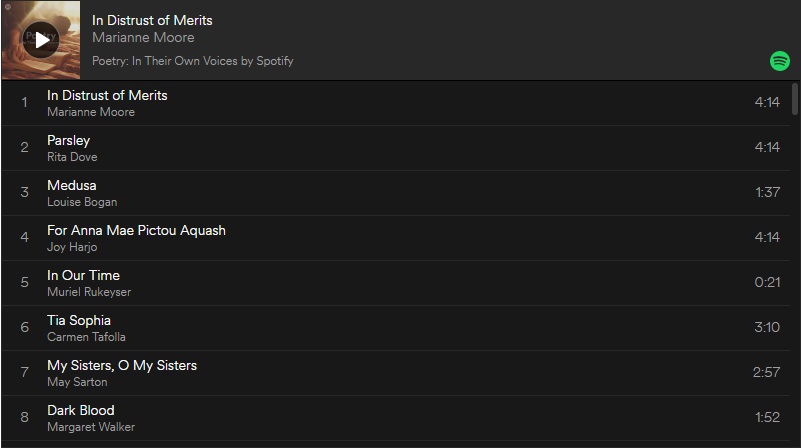Select My Sisters, O My Sisters track
Image resolution: width=801 pixels, height=448 pixels.
point(395,373)
